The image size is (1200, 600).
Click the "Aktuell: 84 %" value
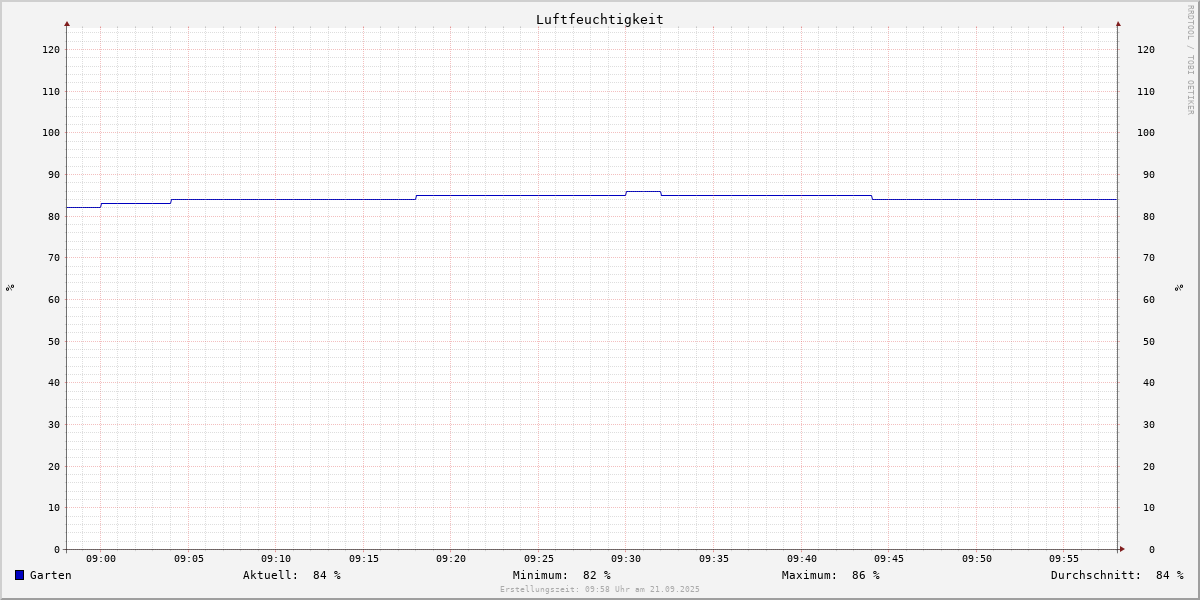point(292,575)
